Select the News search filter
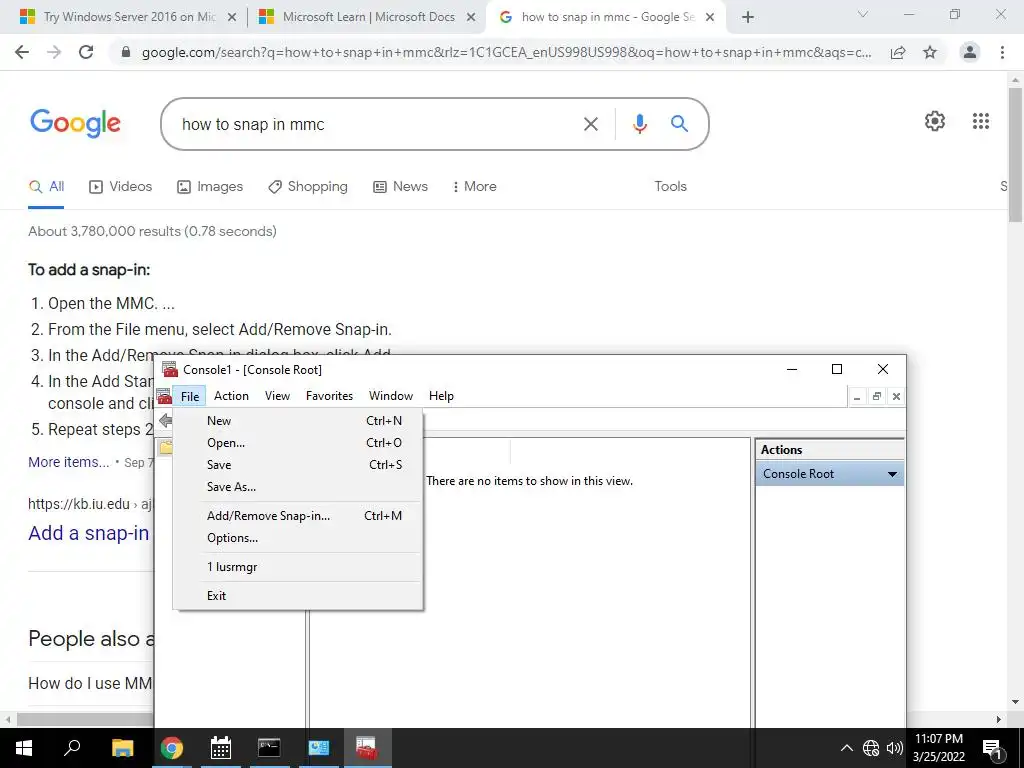This screenshot has height=768, width=1024. (x=400, y=187)
